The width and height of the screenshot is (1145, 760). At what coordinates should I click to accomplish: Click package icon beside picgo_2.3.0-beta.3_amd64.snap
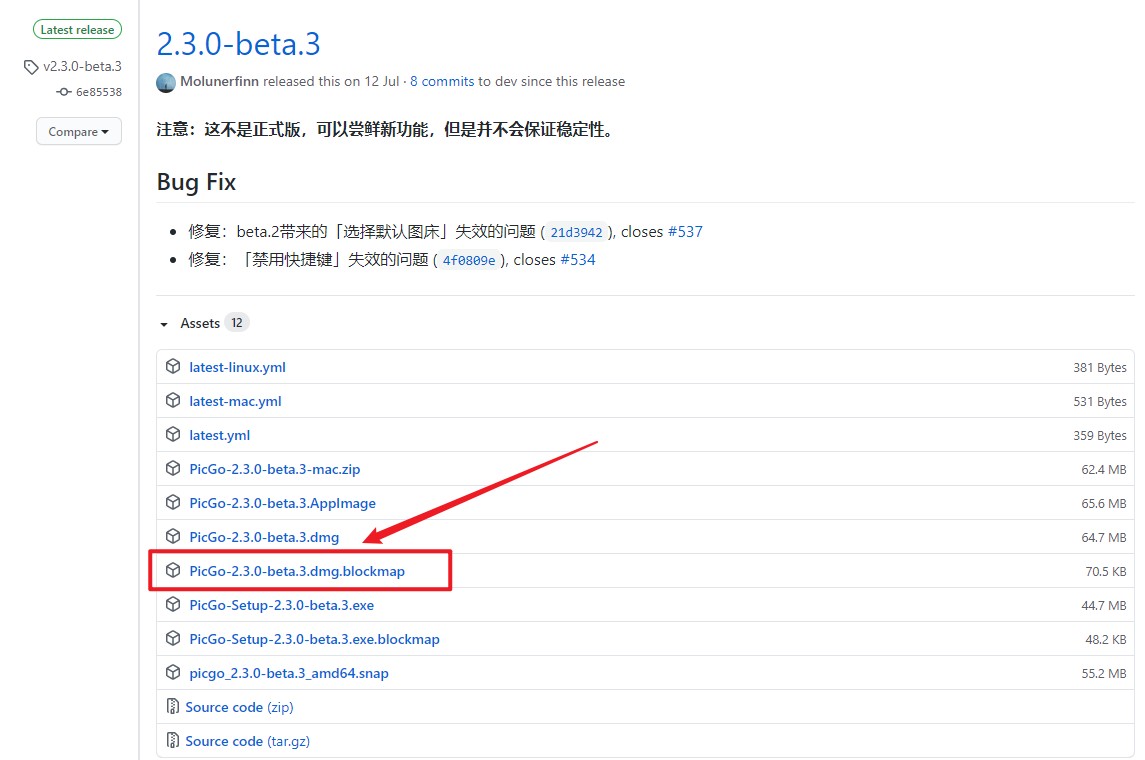point(173,672)
